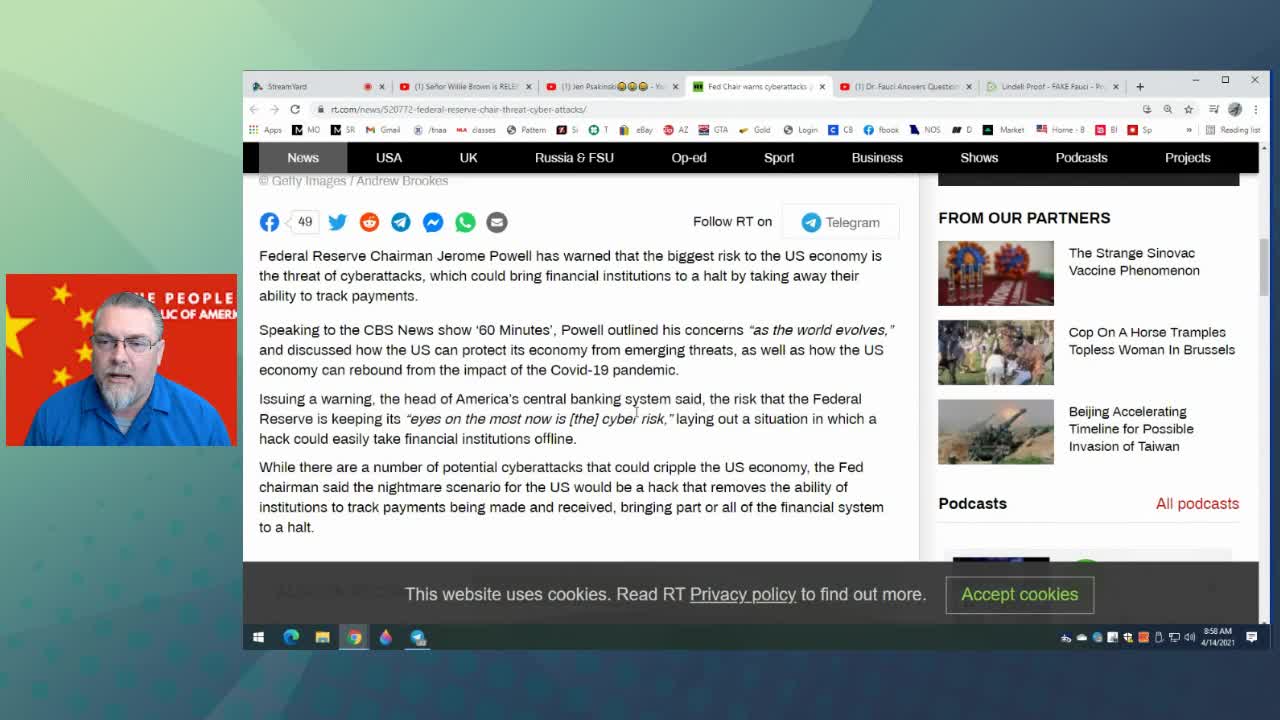This screenshot has height=720, width=1280.
Task: Open Chrome zoom magnifier icon
Action: [x=1167, y=109]
